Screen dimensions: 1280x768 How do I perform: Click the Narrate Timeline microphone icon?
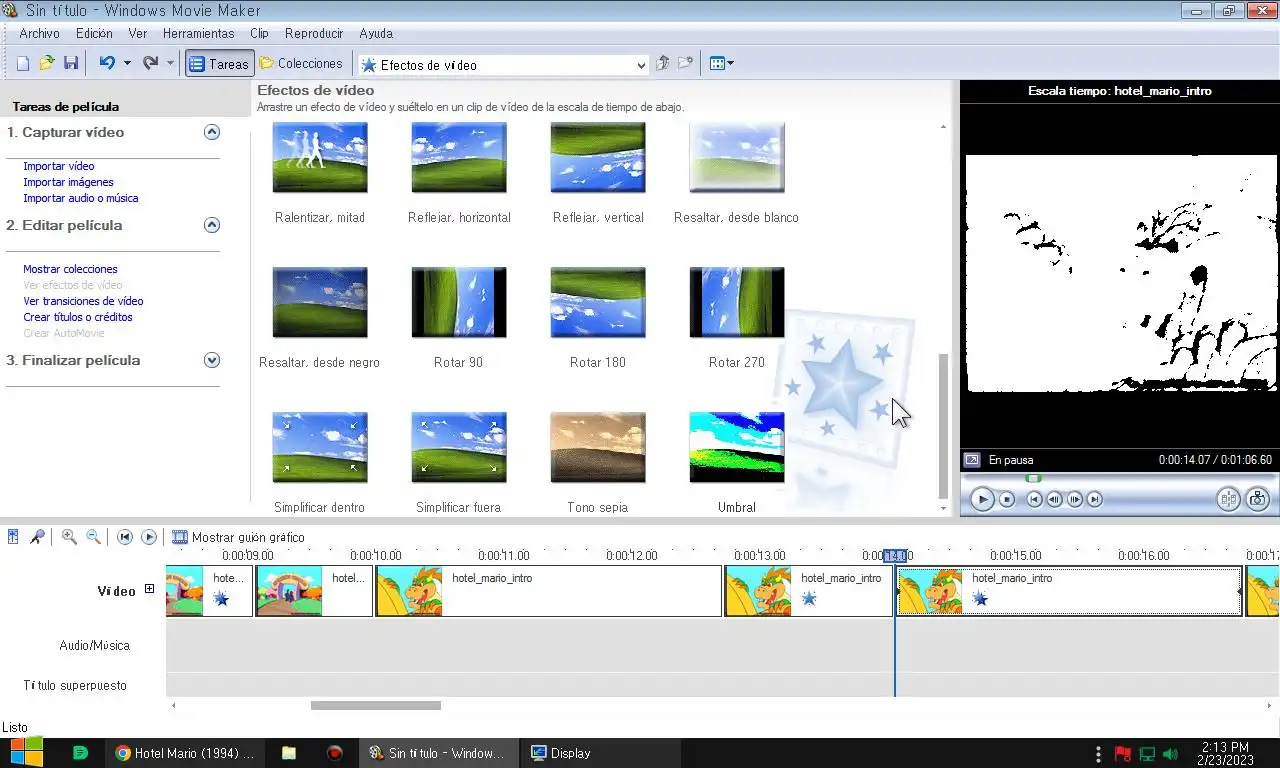[37, 537]
